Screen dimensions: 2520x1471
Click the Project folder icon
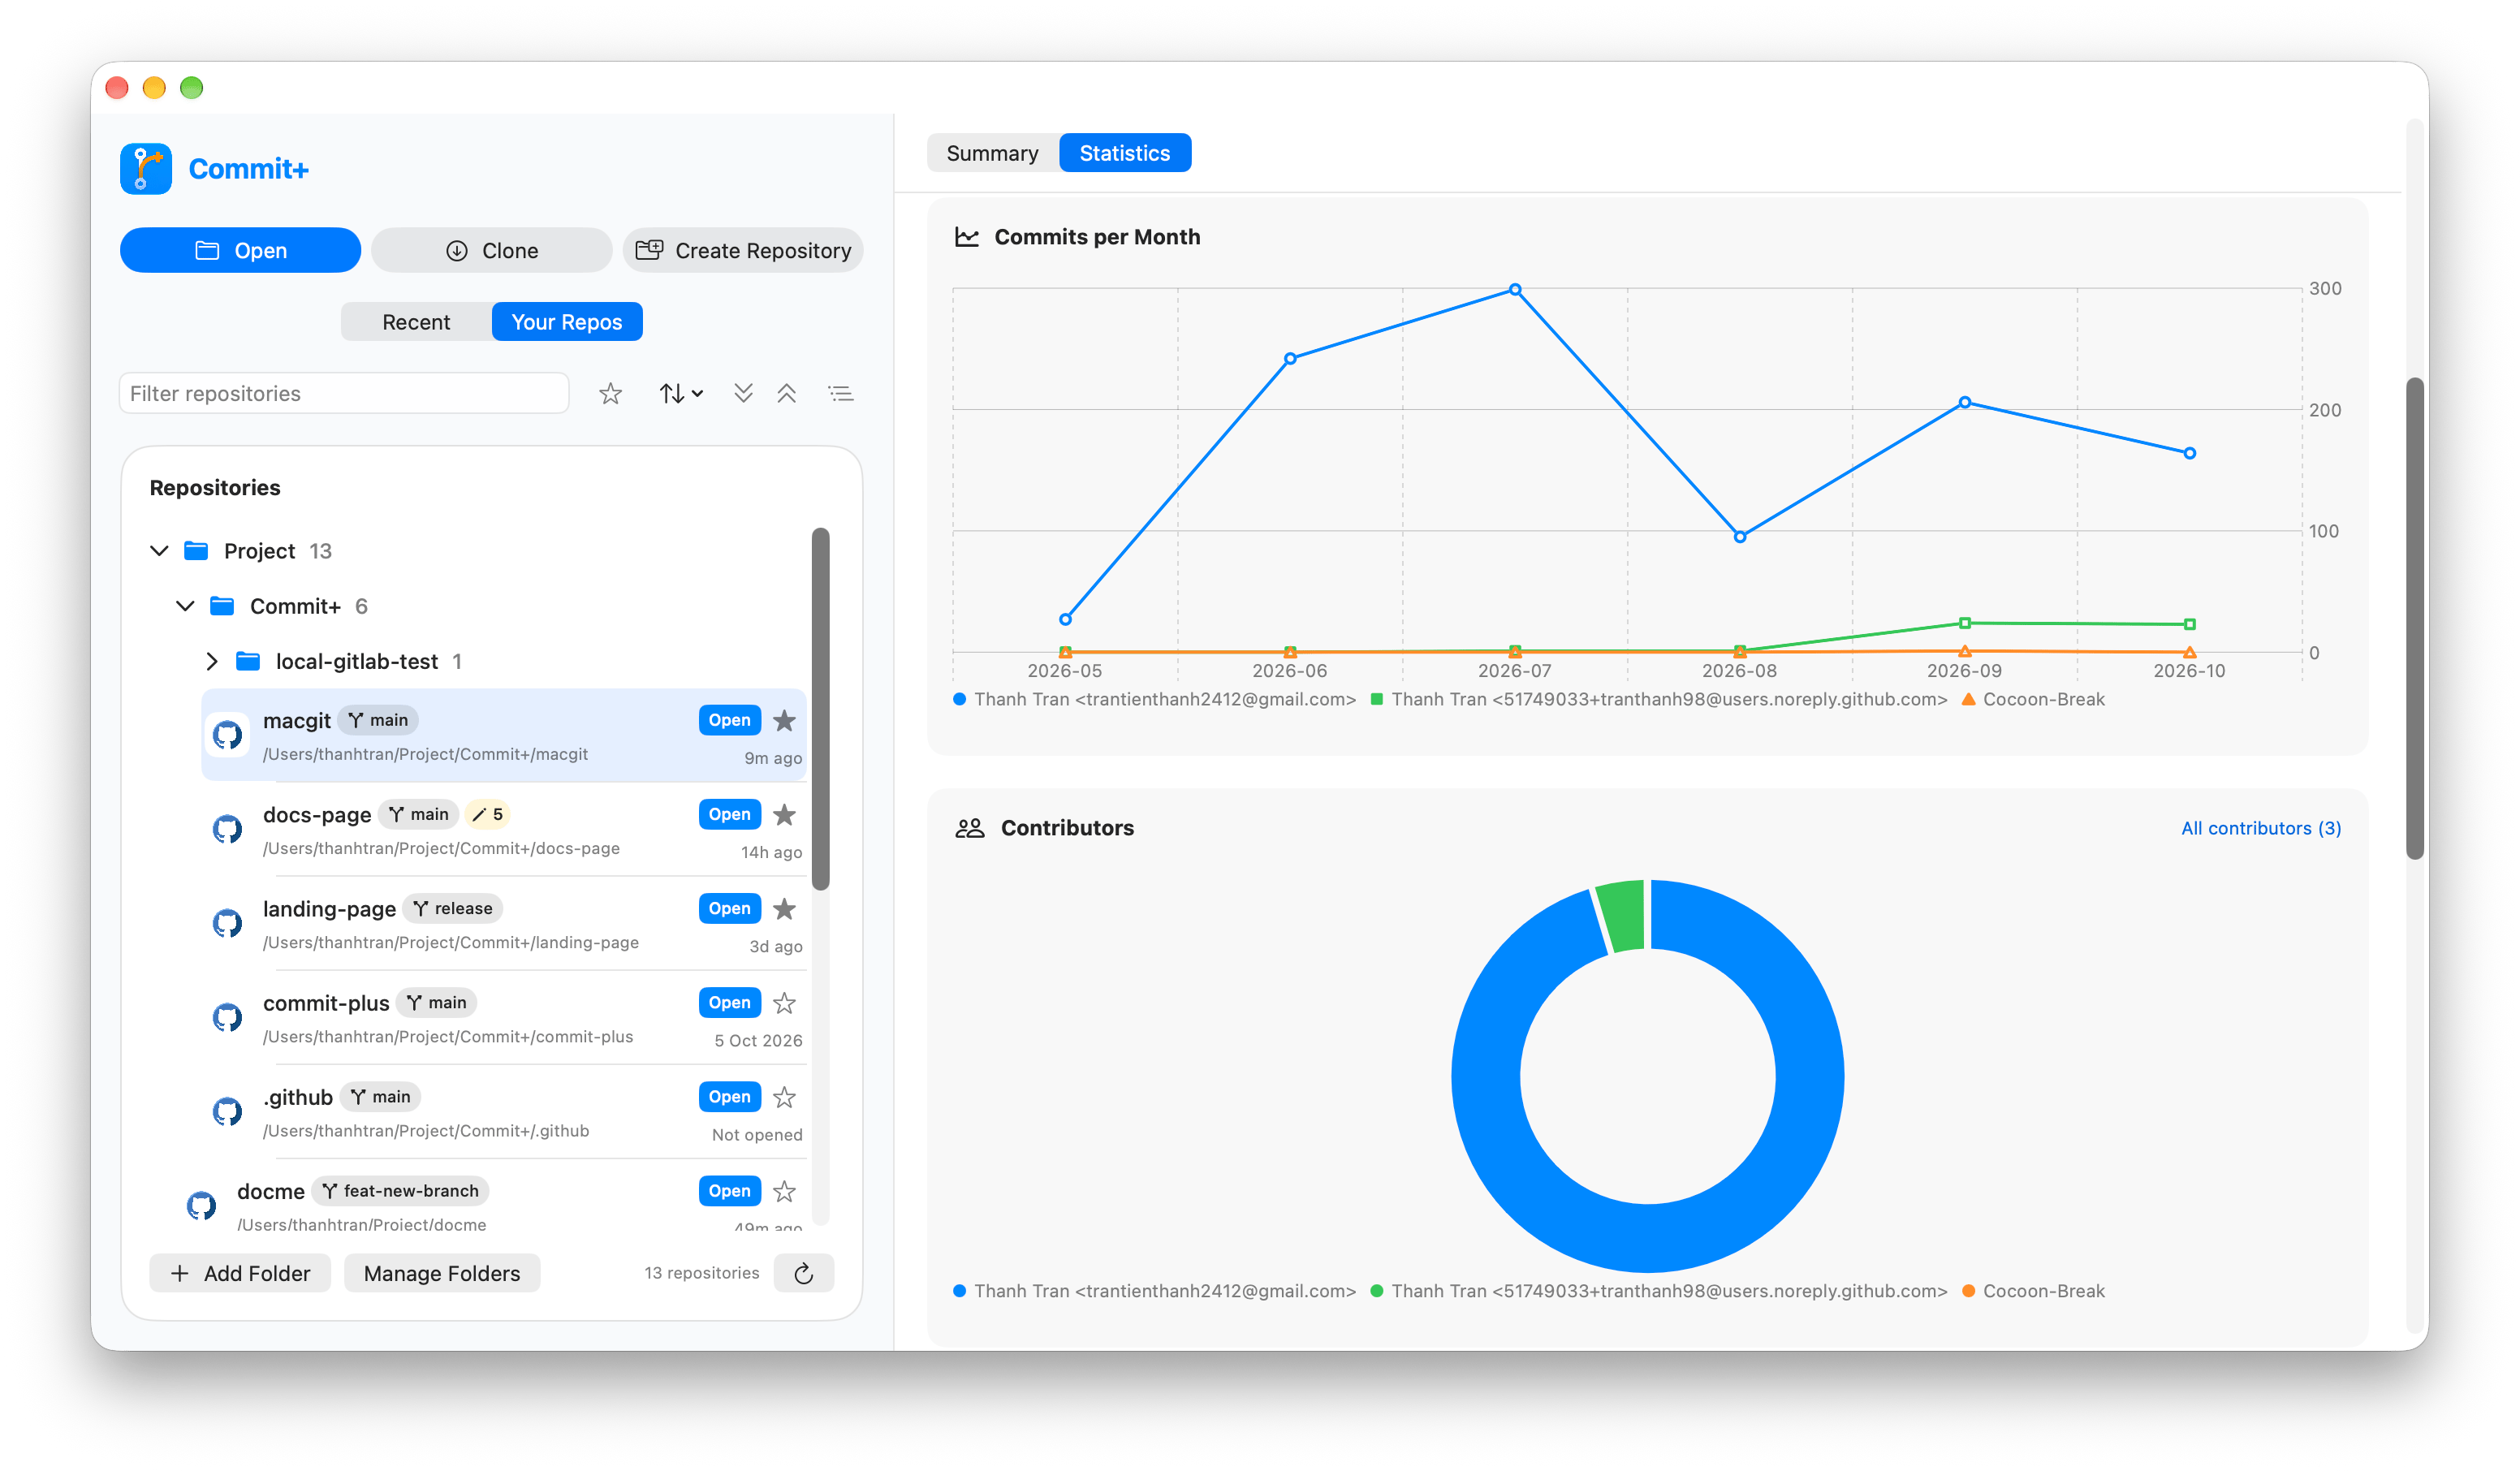(196, 551)
